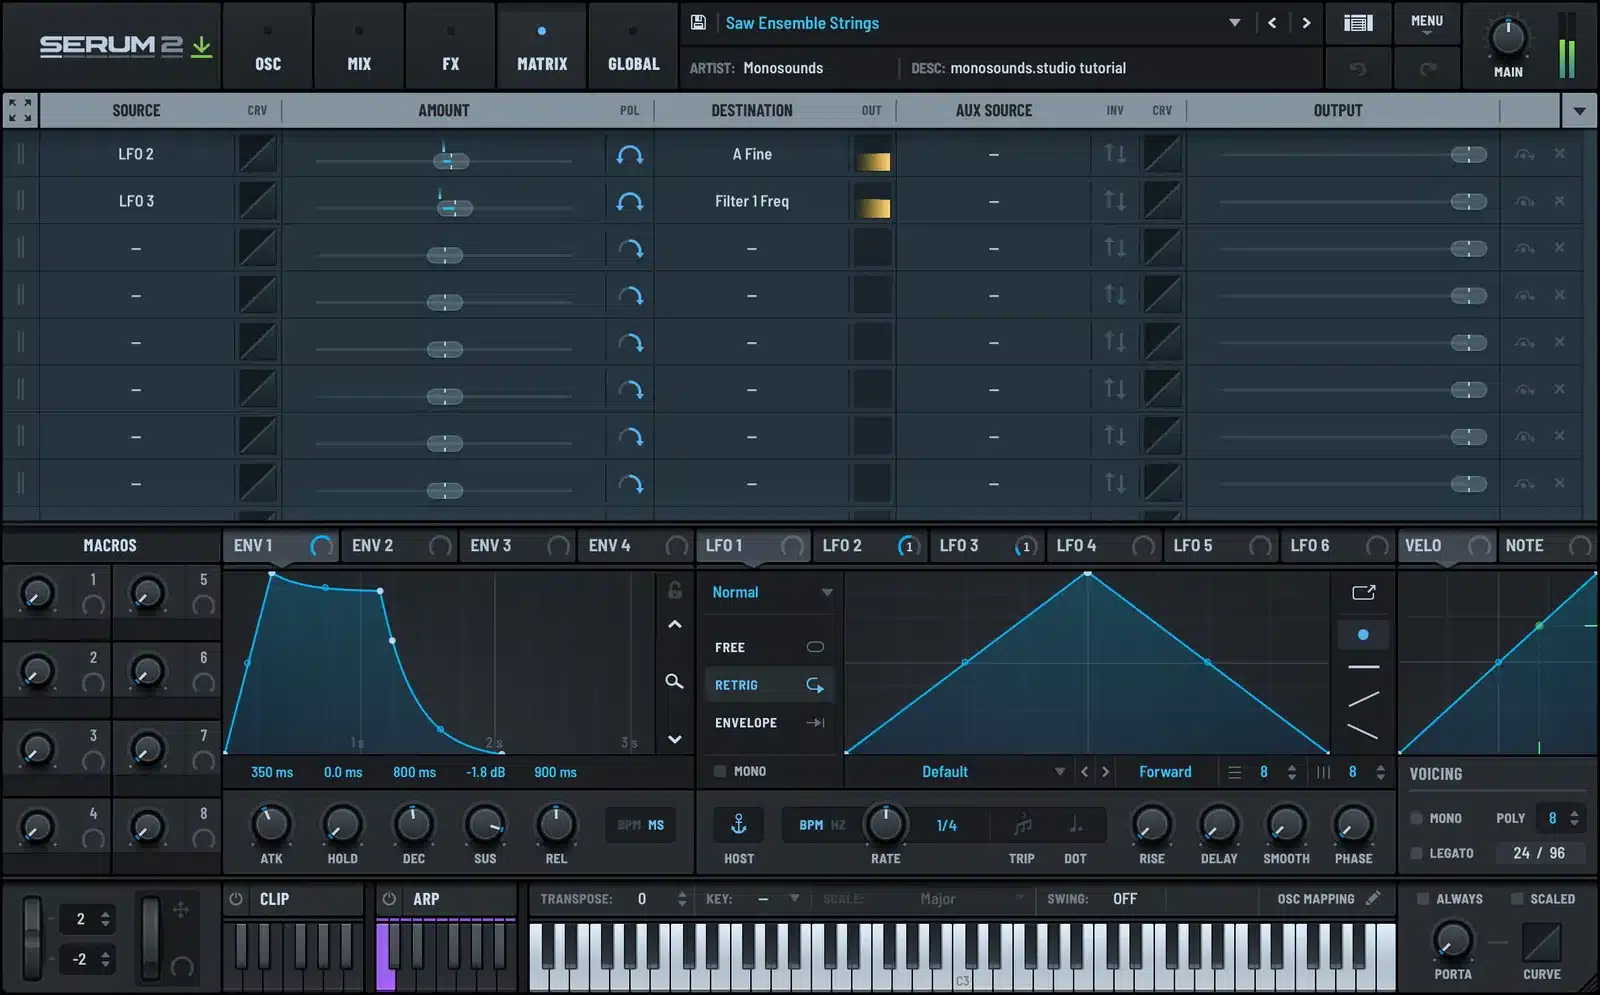Switch to the FX tab
The height and width of the screenshot is (995, 1600).
click(x=451, y=46)
